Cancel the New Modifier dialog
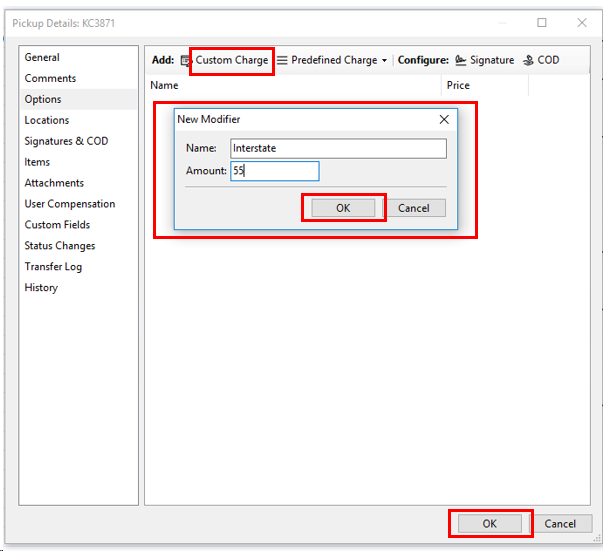 coord(414,208)
